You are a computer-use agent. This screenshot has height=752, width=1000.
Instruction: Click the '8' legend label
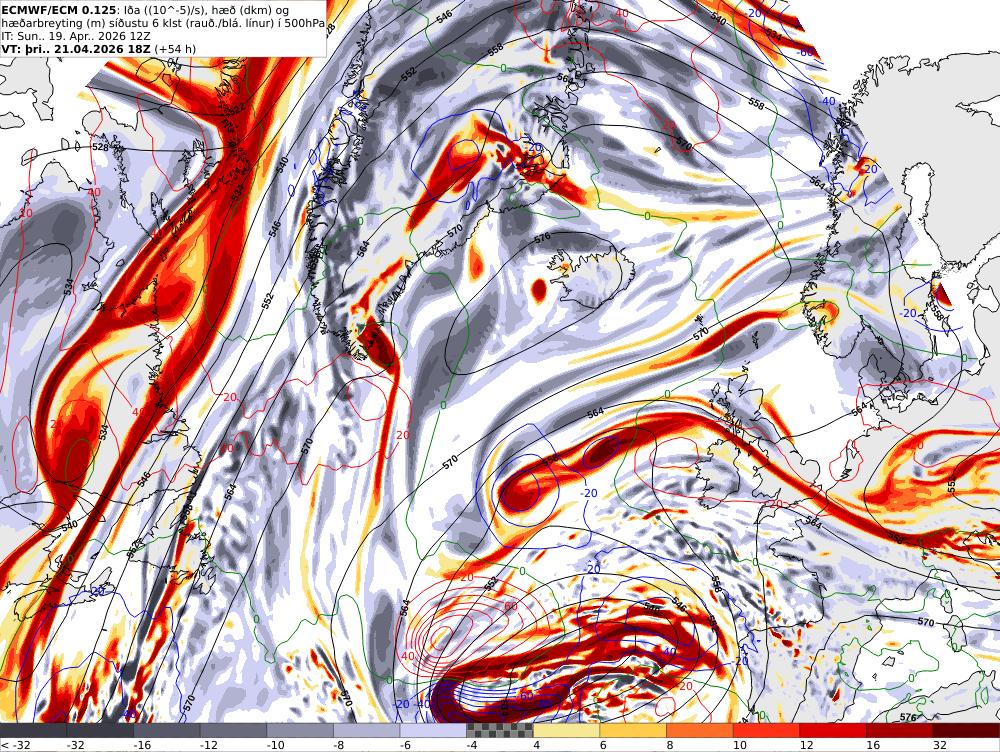[670, 745]
